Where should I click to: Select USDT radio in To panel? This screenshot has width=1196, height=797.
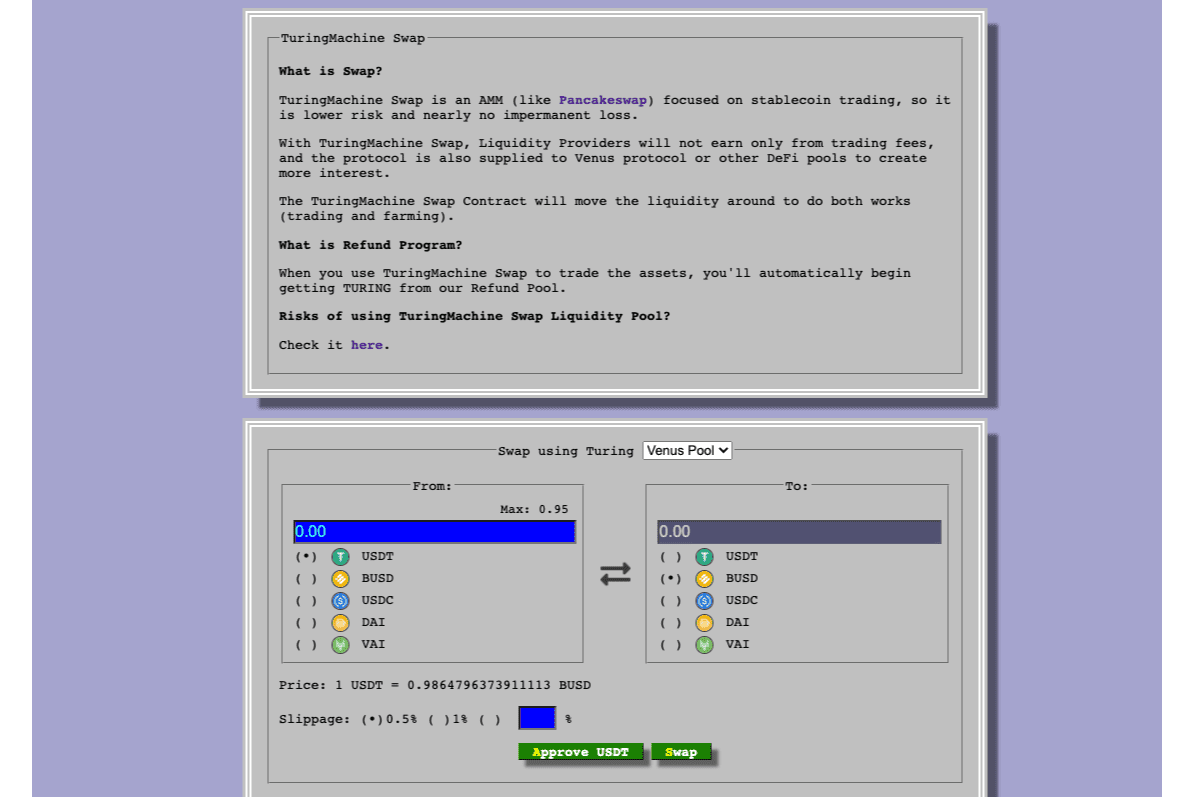670,557
